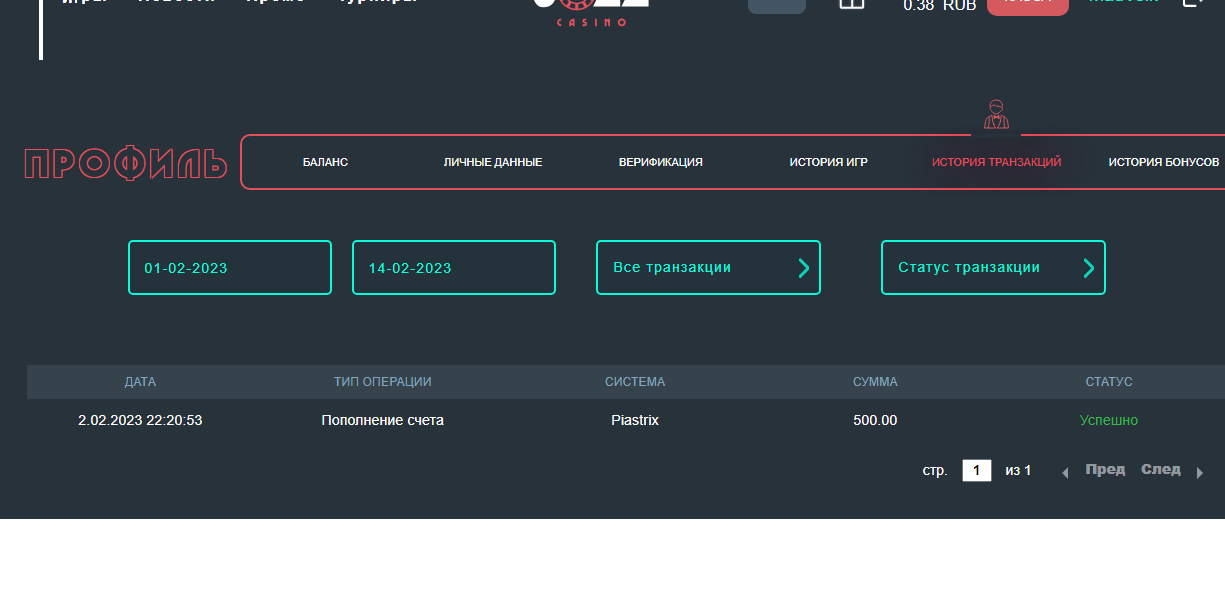Select История транзакций tab

(997, 162)
